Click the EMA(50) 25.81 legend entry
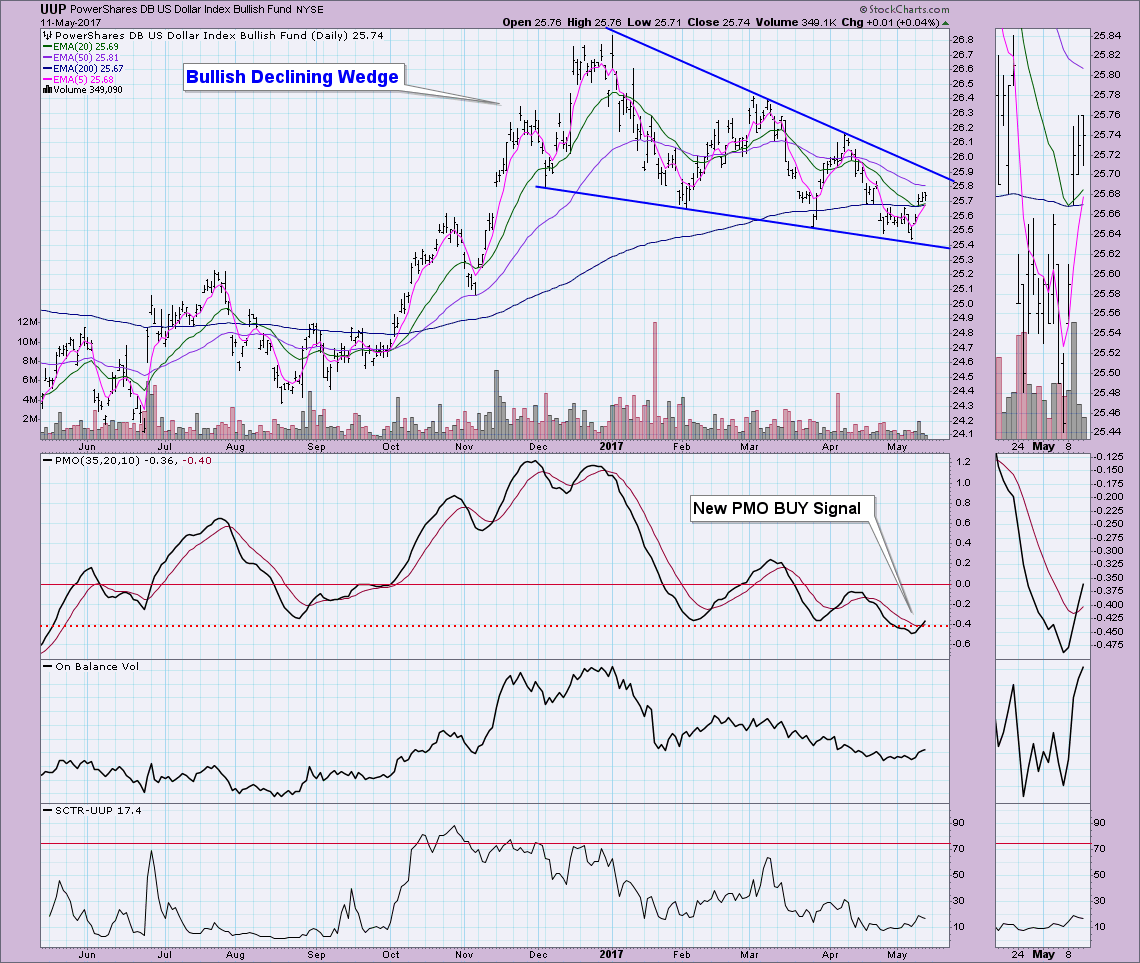Viewport: 1140px width, 963px height. pyautogui.click(x=81, y=57)
